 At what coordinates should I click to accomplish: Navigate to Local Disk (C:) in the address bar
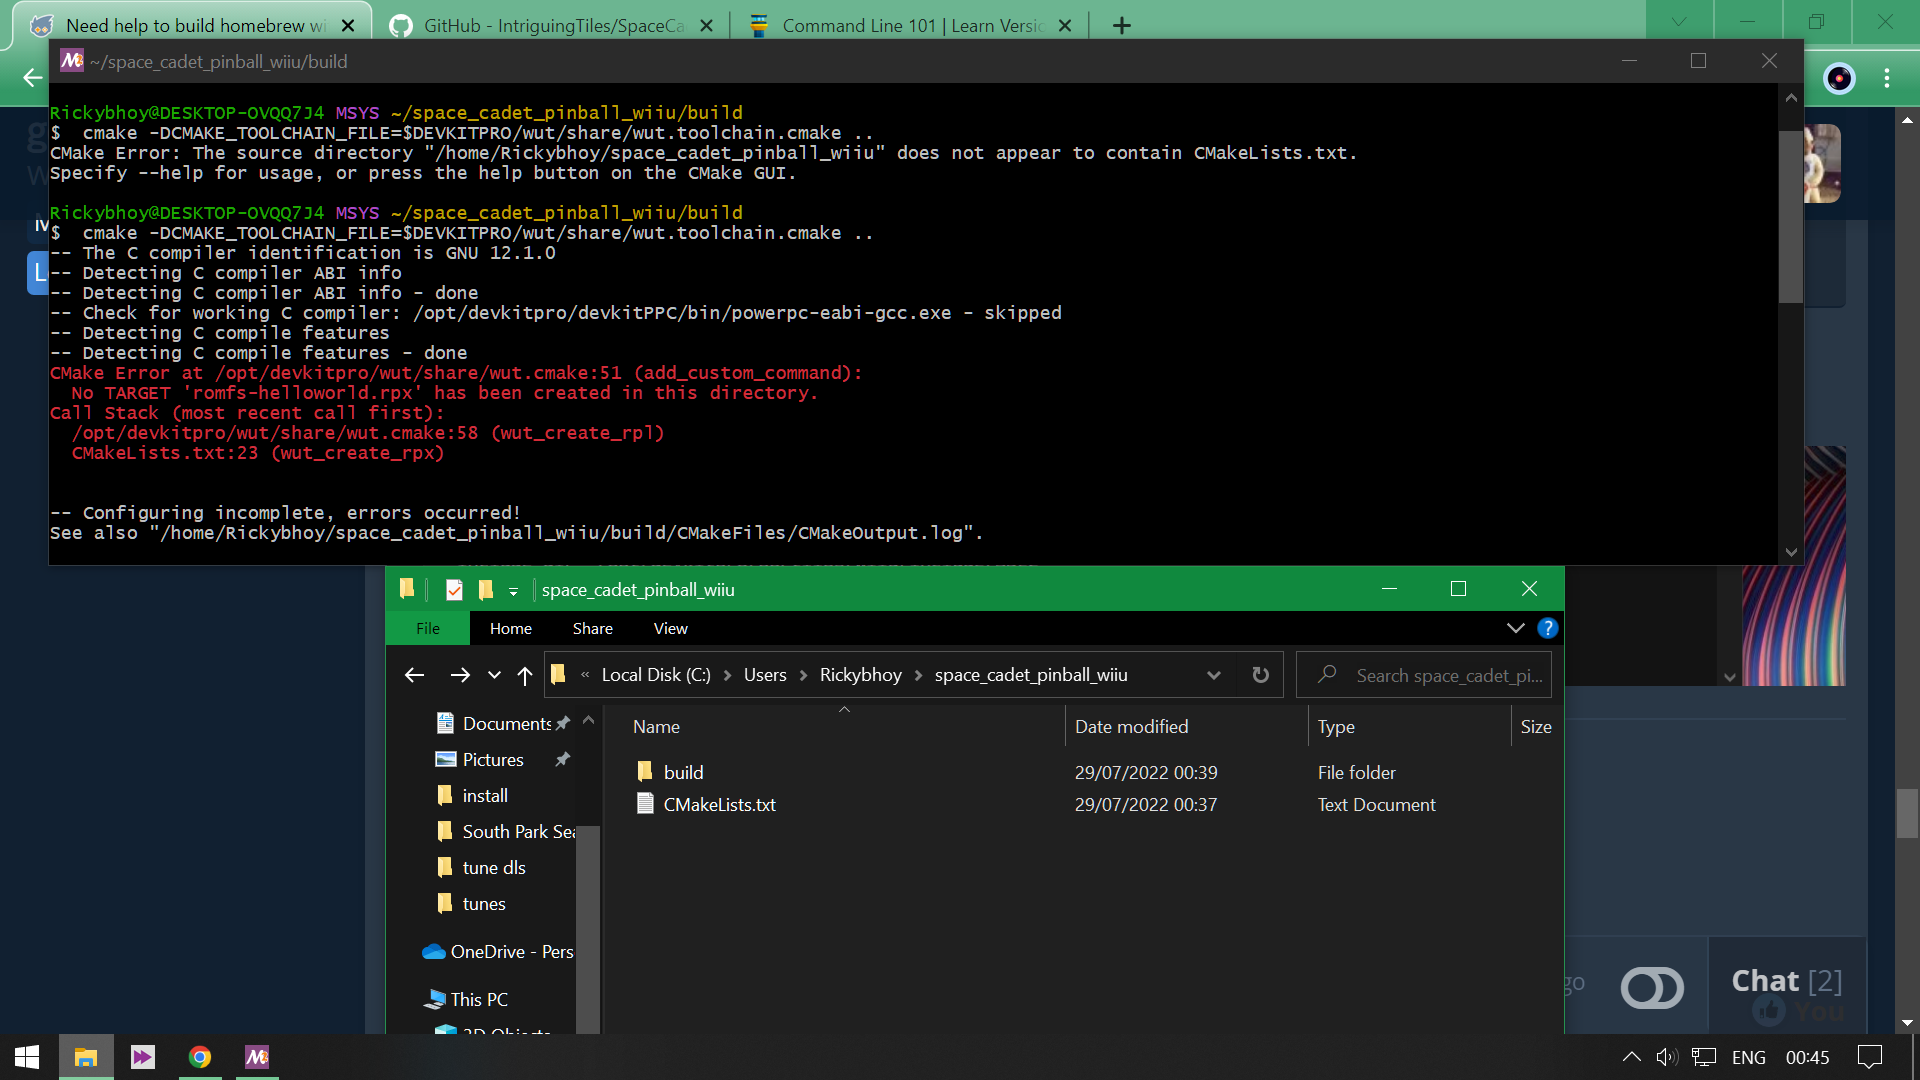[x=656, y=675]
